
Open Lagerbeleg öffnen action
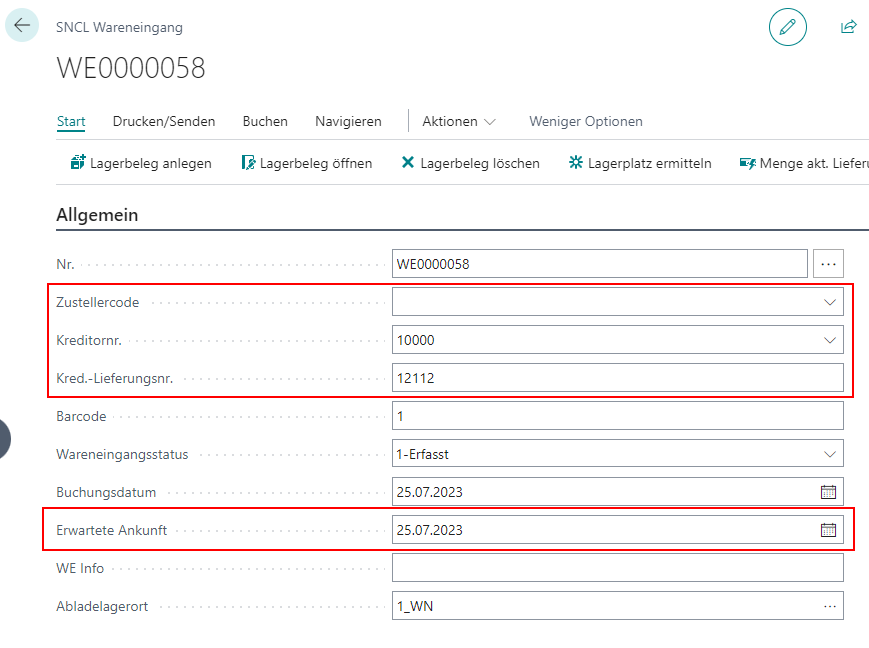[x=307, y=163]
